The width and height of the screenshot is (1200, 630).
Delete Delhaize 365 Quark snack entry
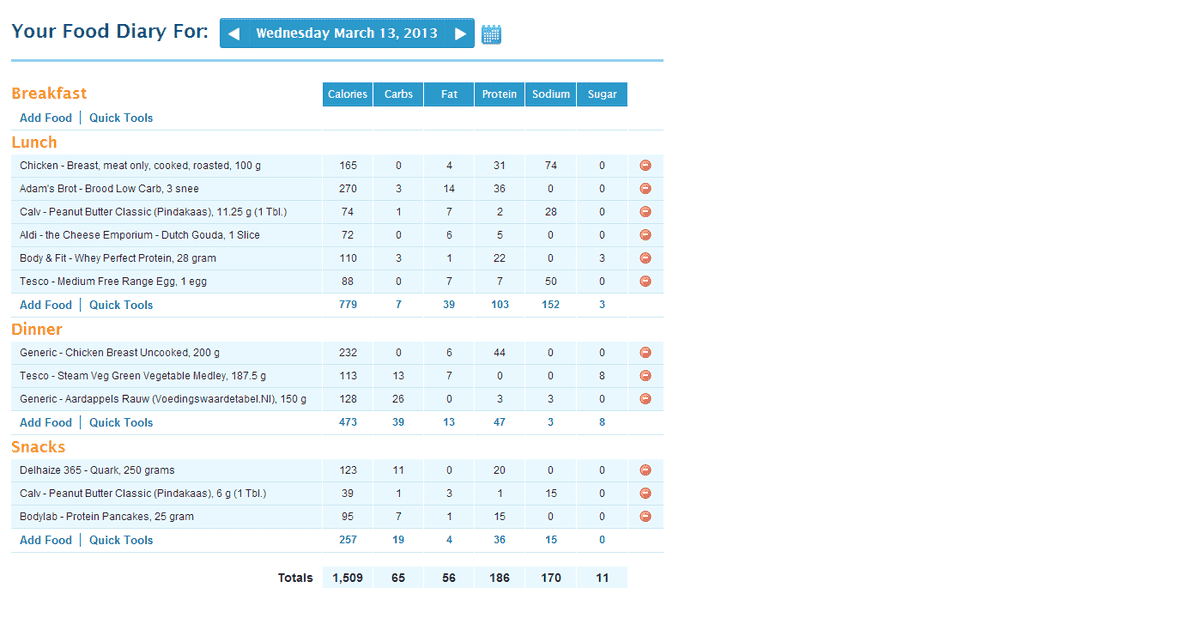(x=645, y=470)
